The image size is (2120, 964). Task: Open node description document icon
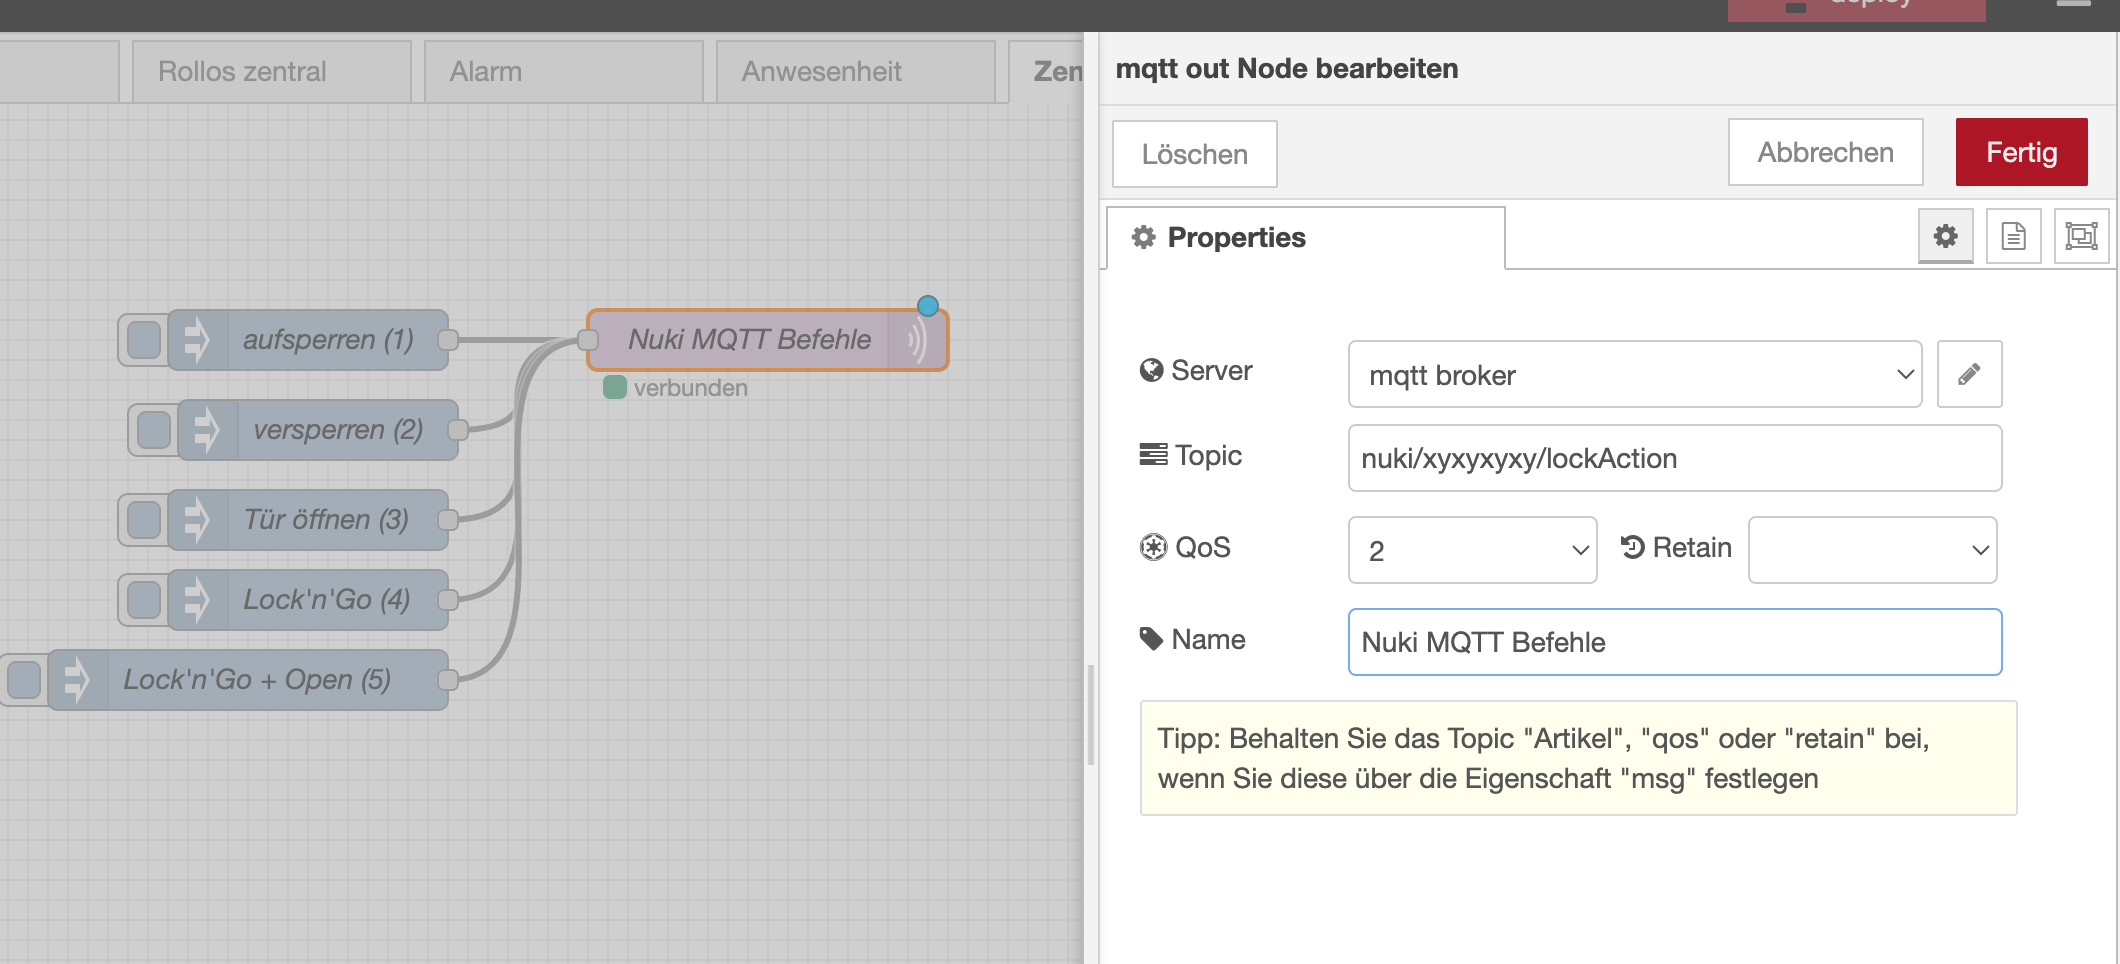tap(2013, 236)
